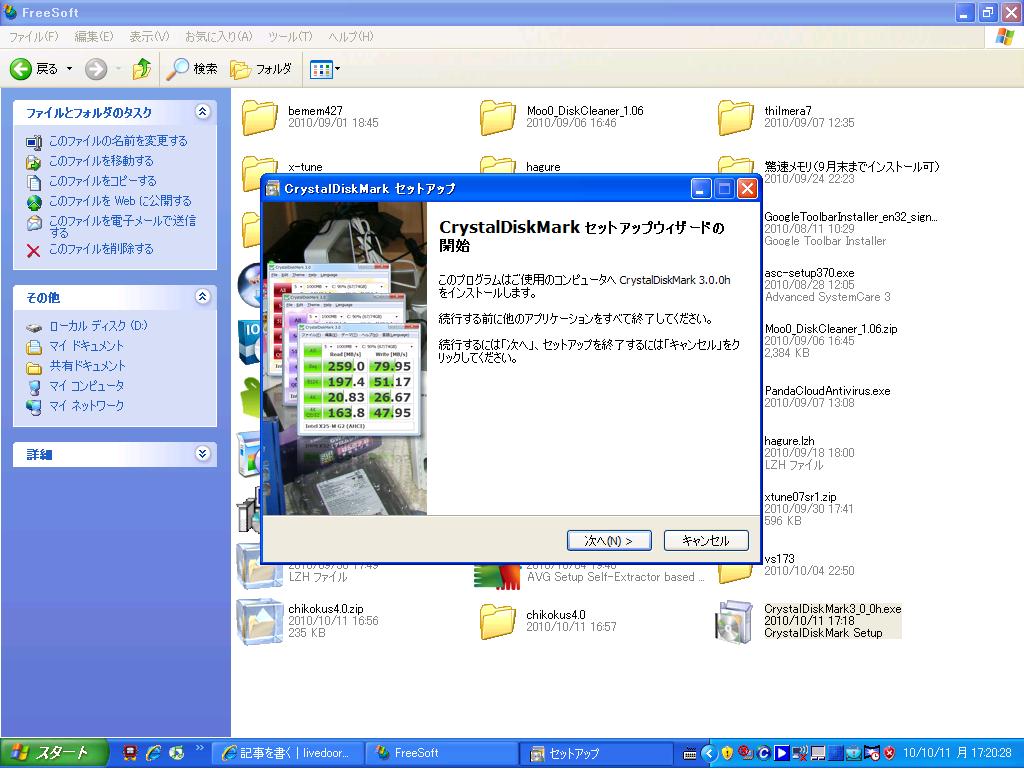Select asc-setup370.exe file
Image resolution: width=1024 pixels, height=771 pixels.
pos(809,273)
